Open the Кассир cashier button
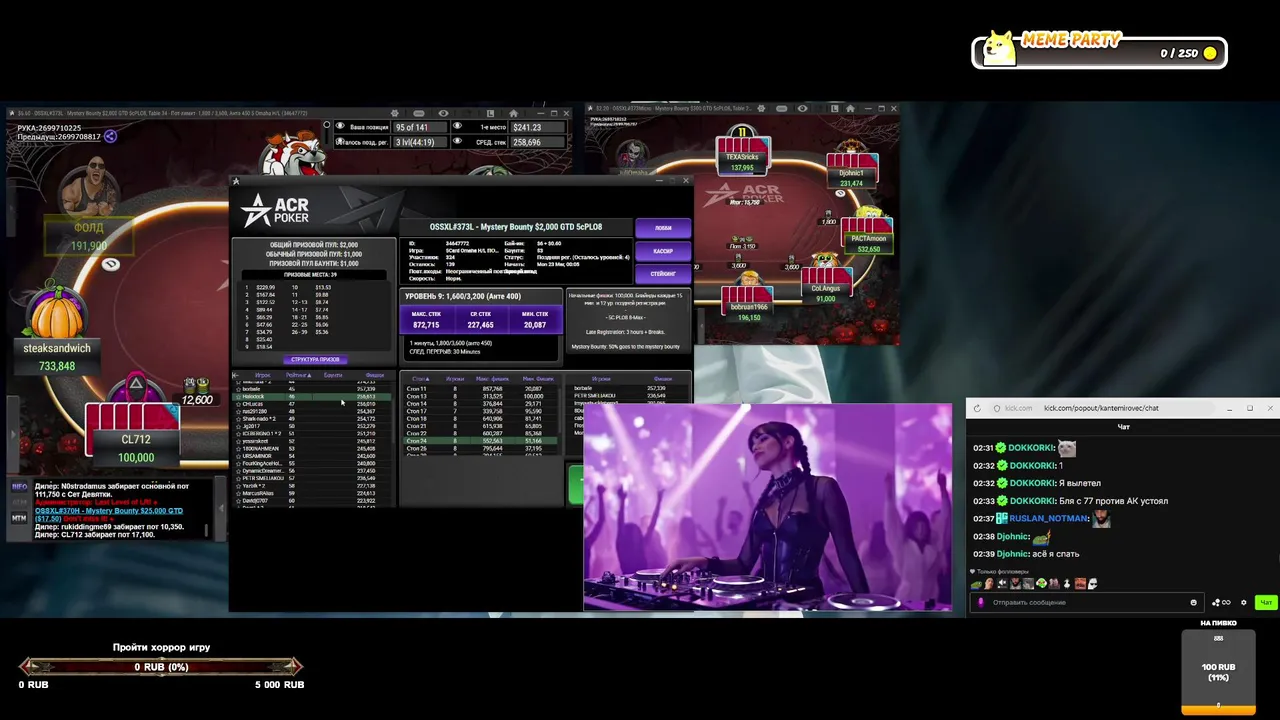This screenshot has width=1280, height=720. tap(663, 251)
